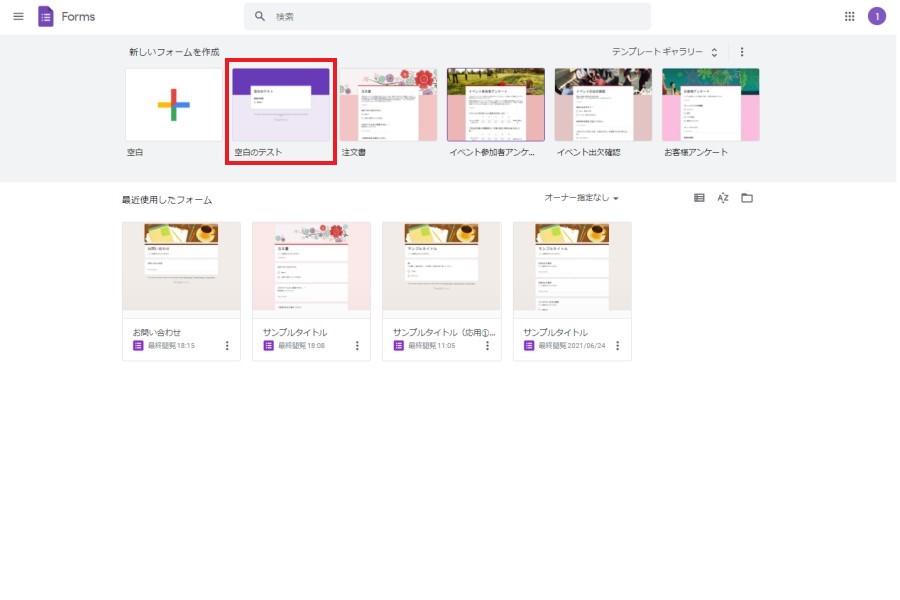The height and width of the screenshot is (600, 900).
Task: Open the AZ sort options
Action: [x=723, y=198]
